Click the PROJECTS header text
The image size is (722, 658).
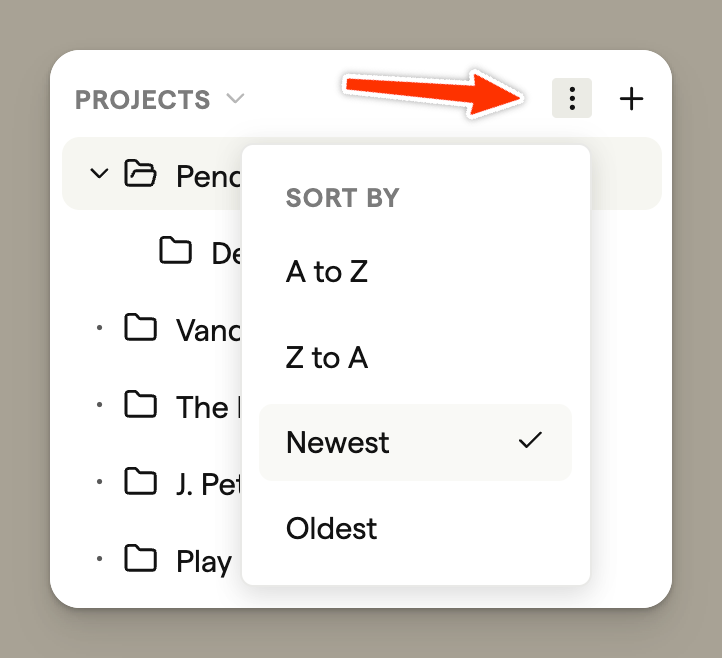tap(143, 100)
